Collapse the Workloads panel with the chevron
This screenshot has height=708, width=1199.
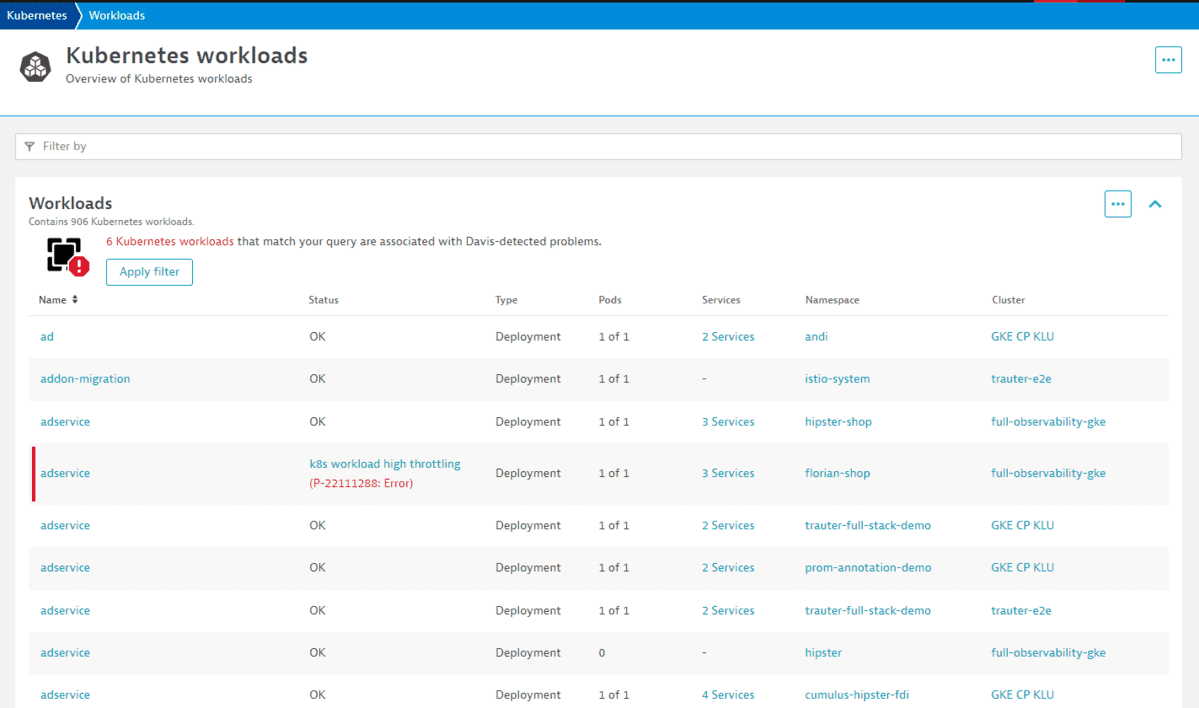pos(1155,203)
